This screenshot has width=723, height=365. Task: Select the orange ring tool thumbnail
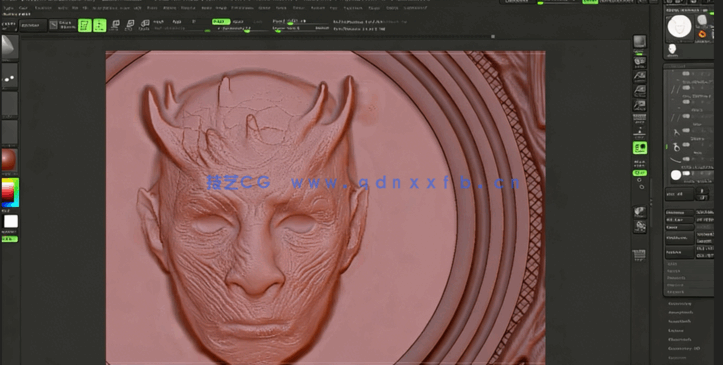tap(702, 34)
